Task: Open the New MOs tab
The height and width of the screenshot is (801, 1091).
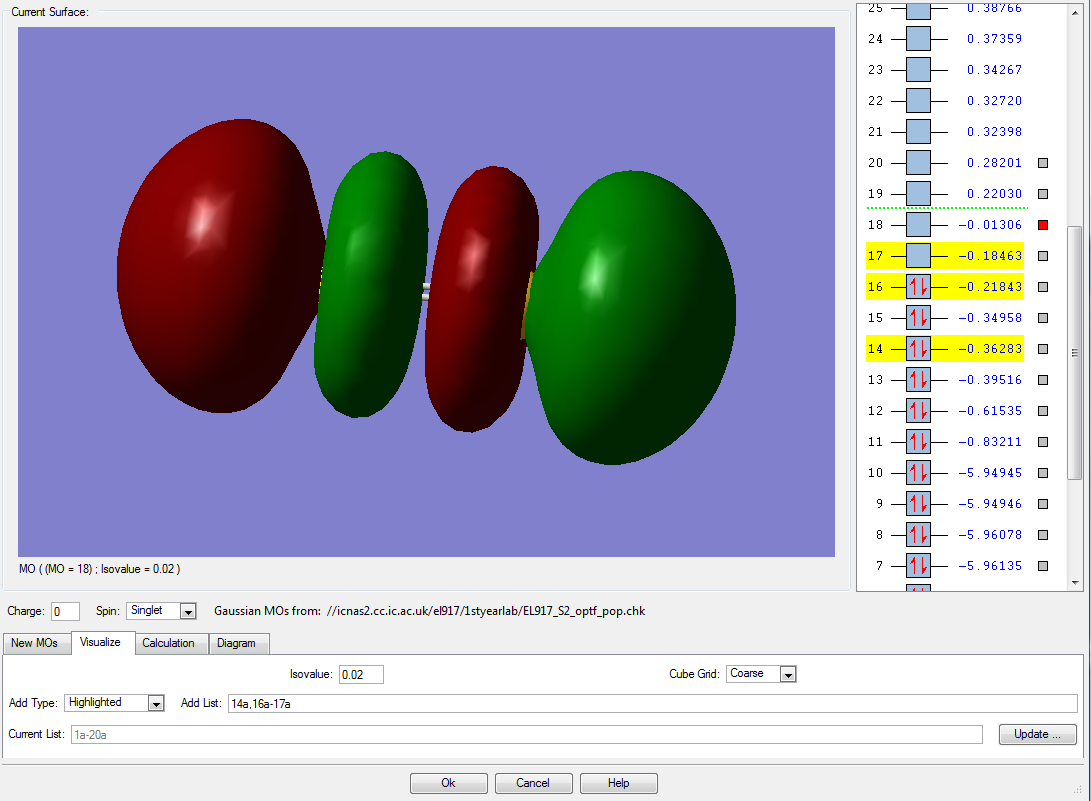Action: (35, 643)
